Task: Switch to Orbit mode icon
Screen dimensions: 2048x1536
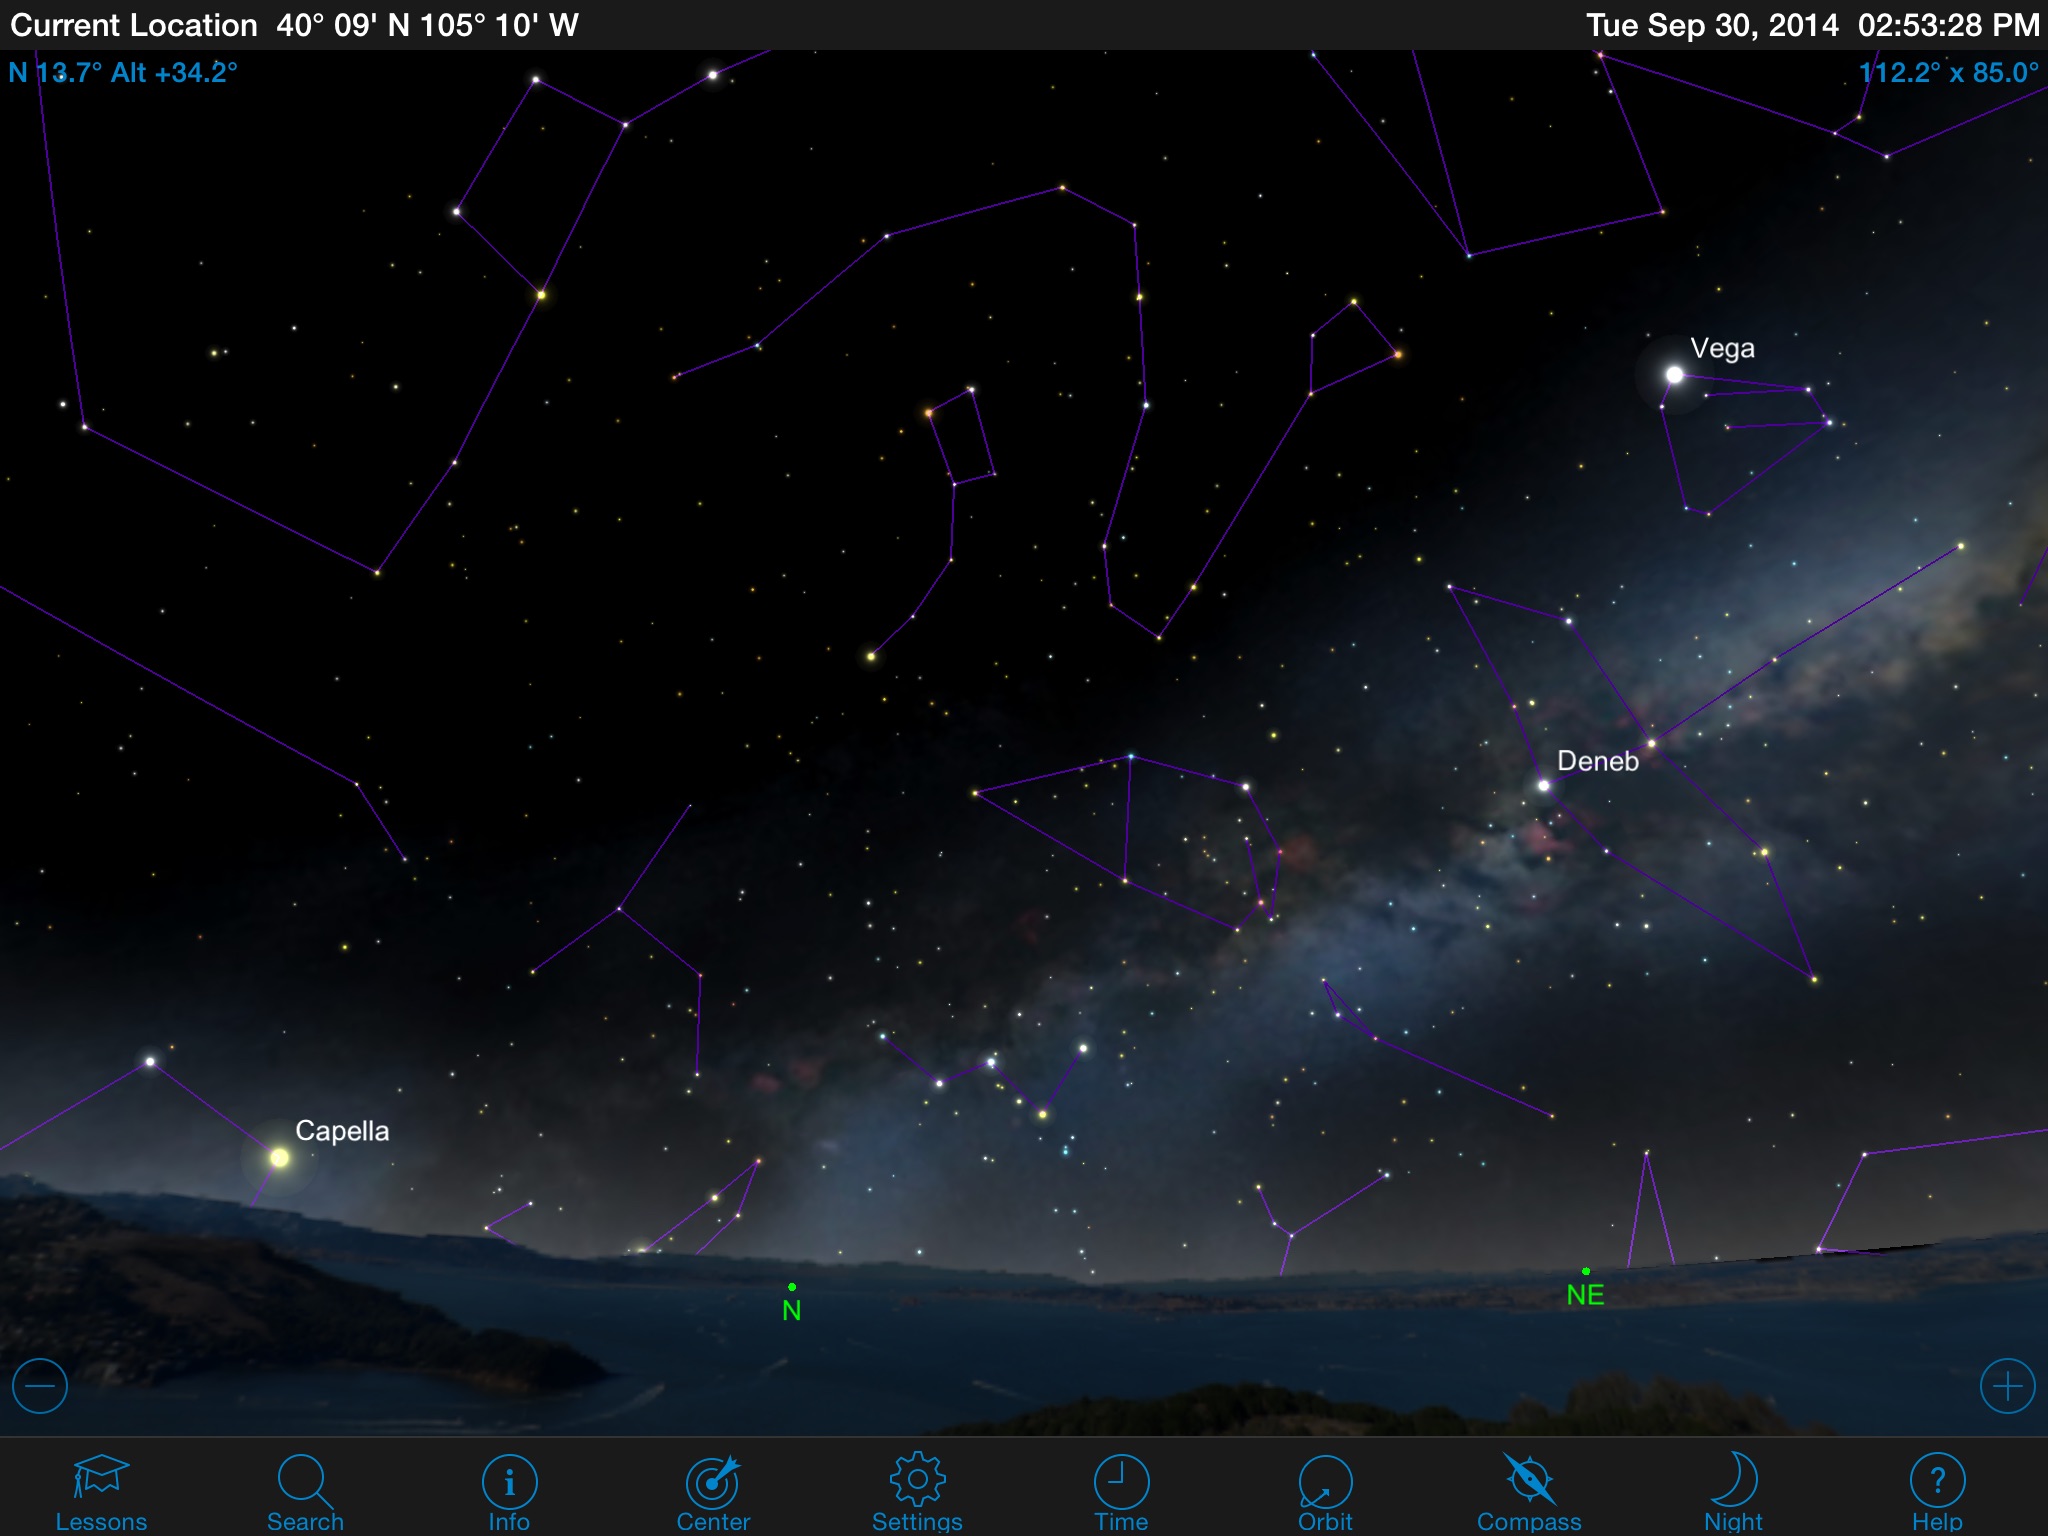Action: pyautogui.click(x=1325, y=1481)
